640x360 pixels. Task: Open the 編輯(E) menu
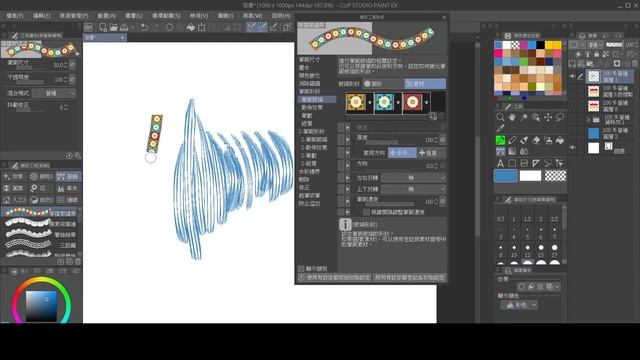coord(41,16)
